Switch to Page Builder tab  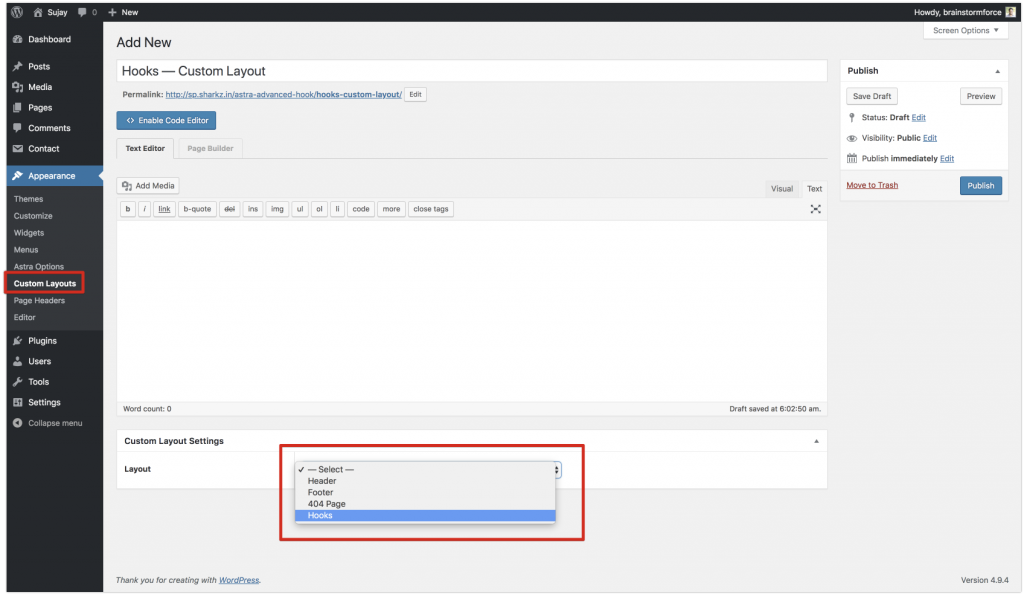click(210, 149)
